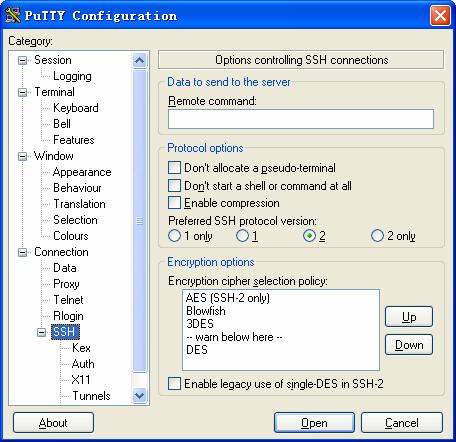Focus the Remote command input field

pyautogui.click(x=301, y=119)
